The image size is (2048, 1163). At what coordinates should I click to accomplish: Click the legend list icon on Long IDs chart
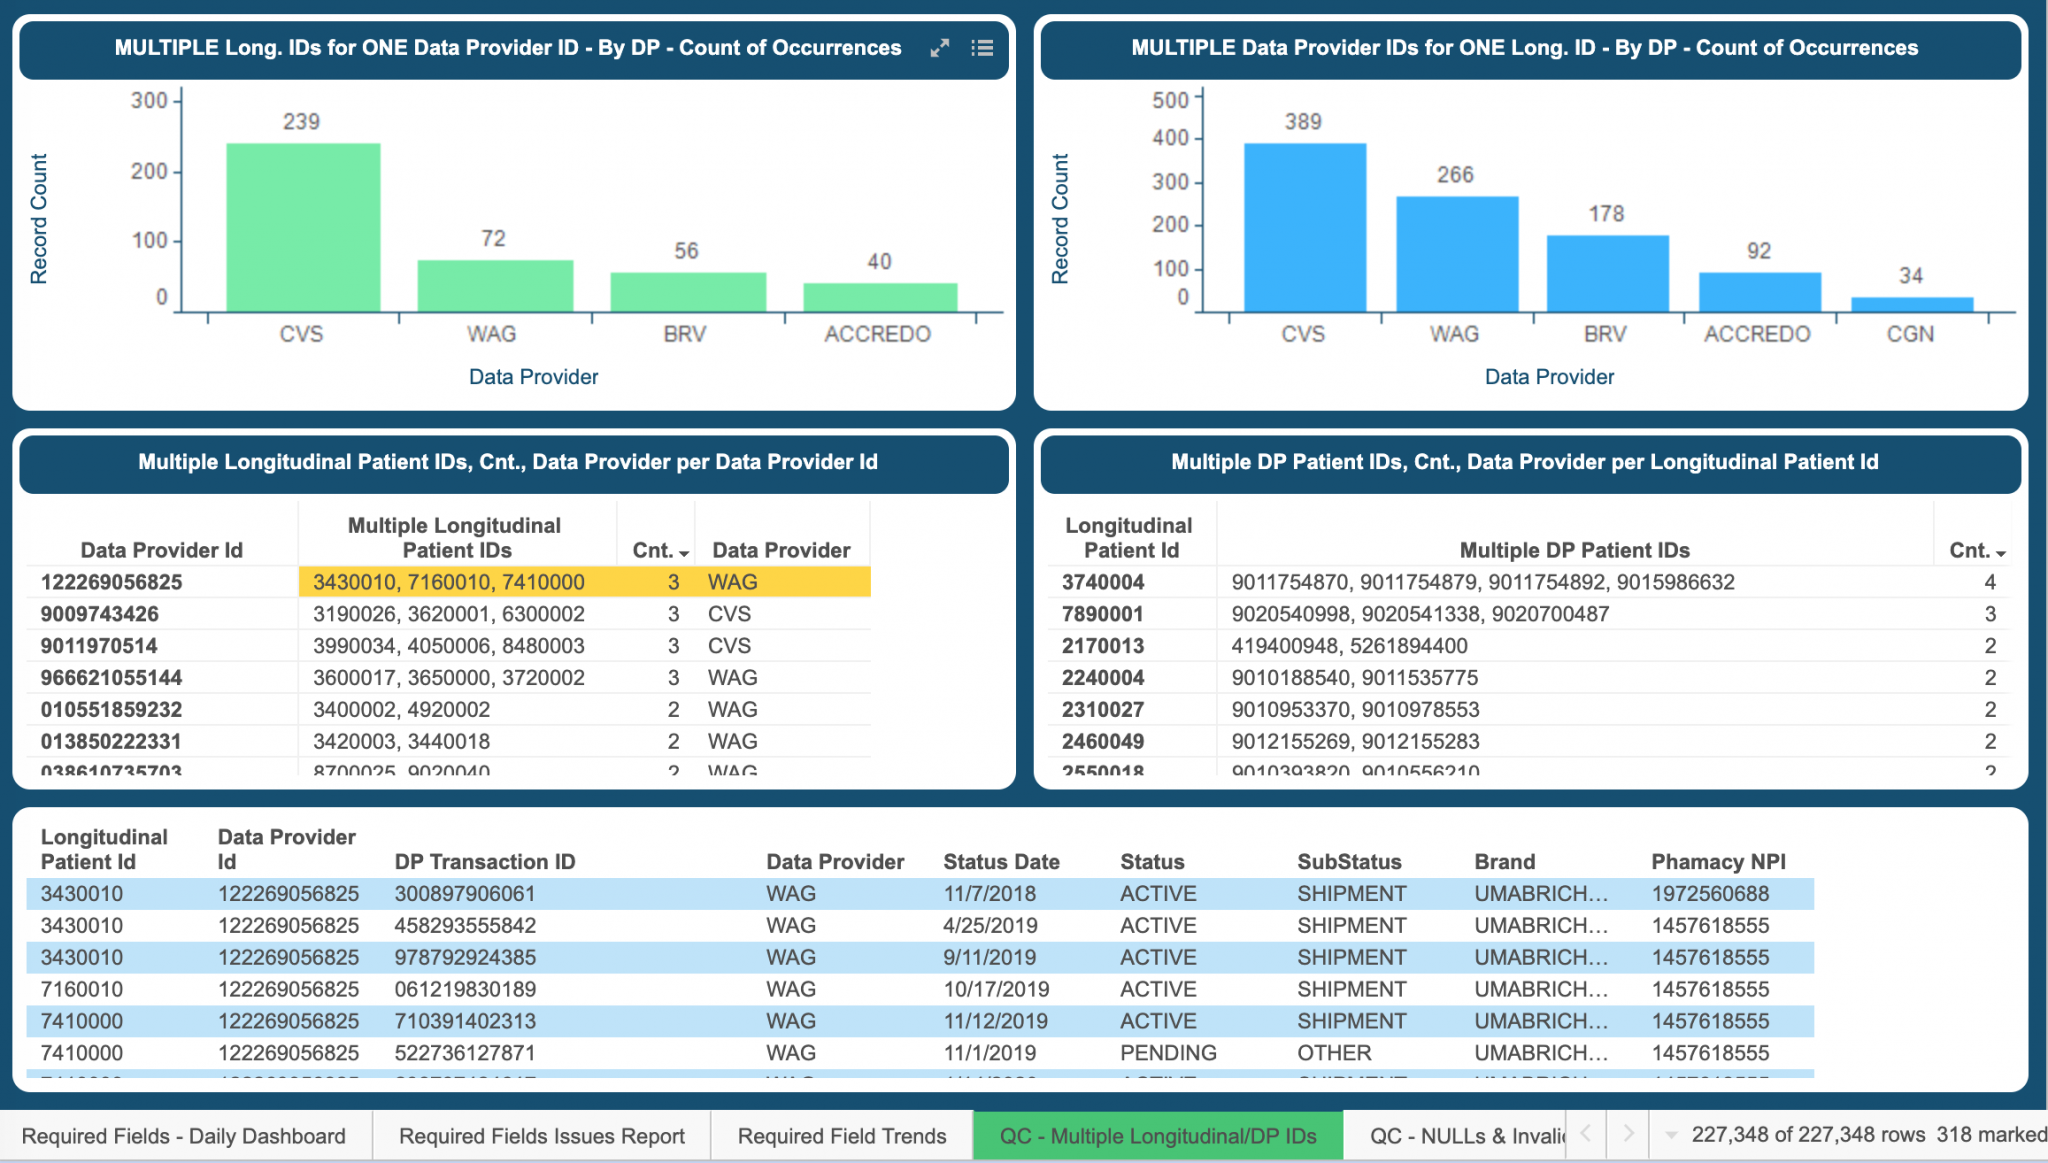pos(982,47)
